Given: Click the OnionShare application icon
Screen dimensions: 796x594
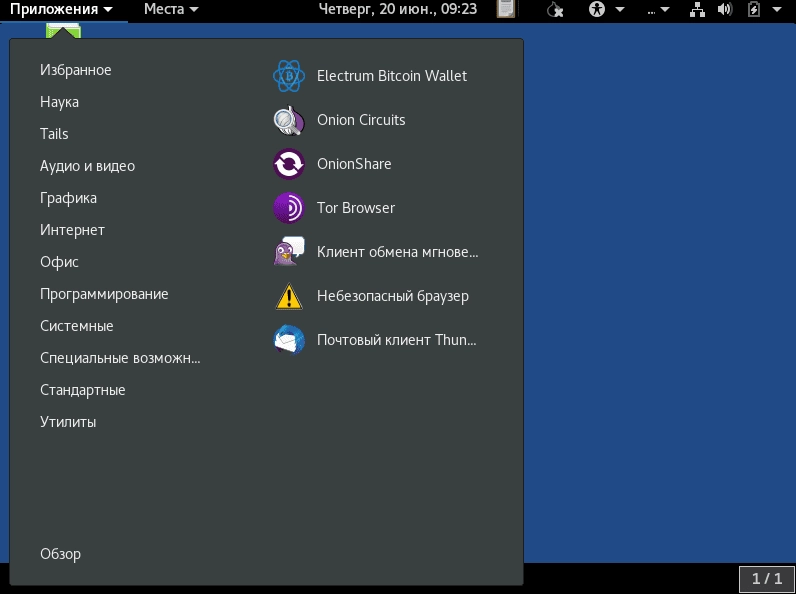Looking at the screenshot, I should pos(289,164).
